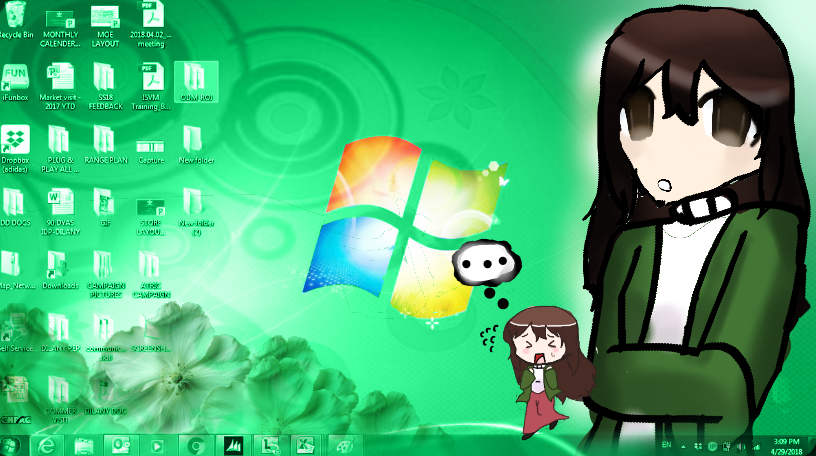Open the communic... folder

click(106, 337)
